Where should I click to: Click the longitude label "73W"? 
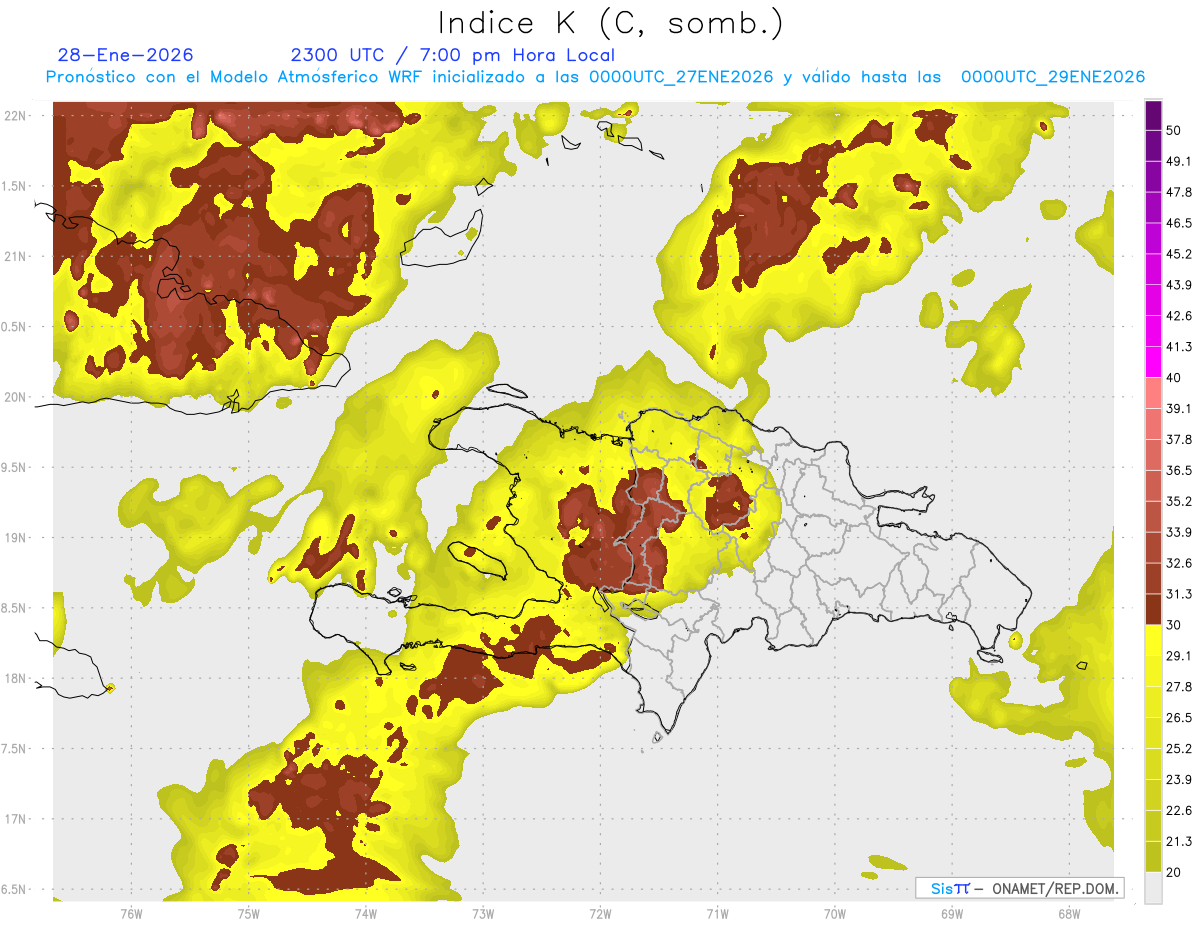(483, 914)
